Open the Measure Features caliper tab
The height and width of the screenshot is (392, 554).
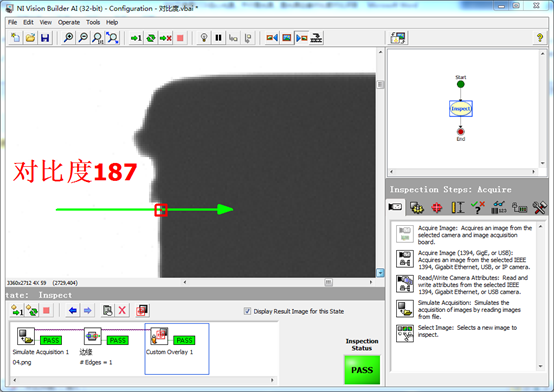click(x=457, y=207)
